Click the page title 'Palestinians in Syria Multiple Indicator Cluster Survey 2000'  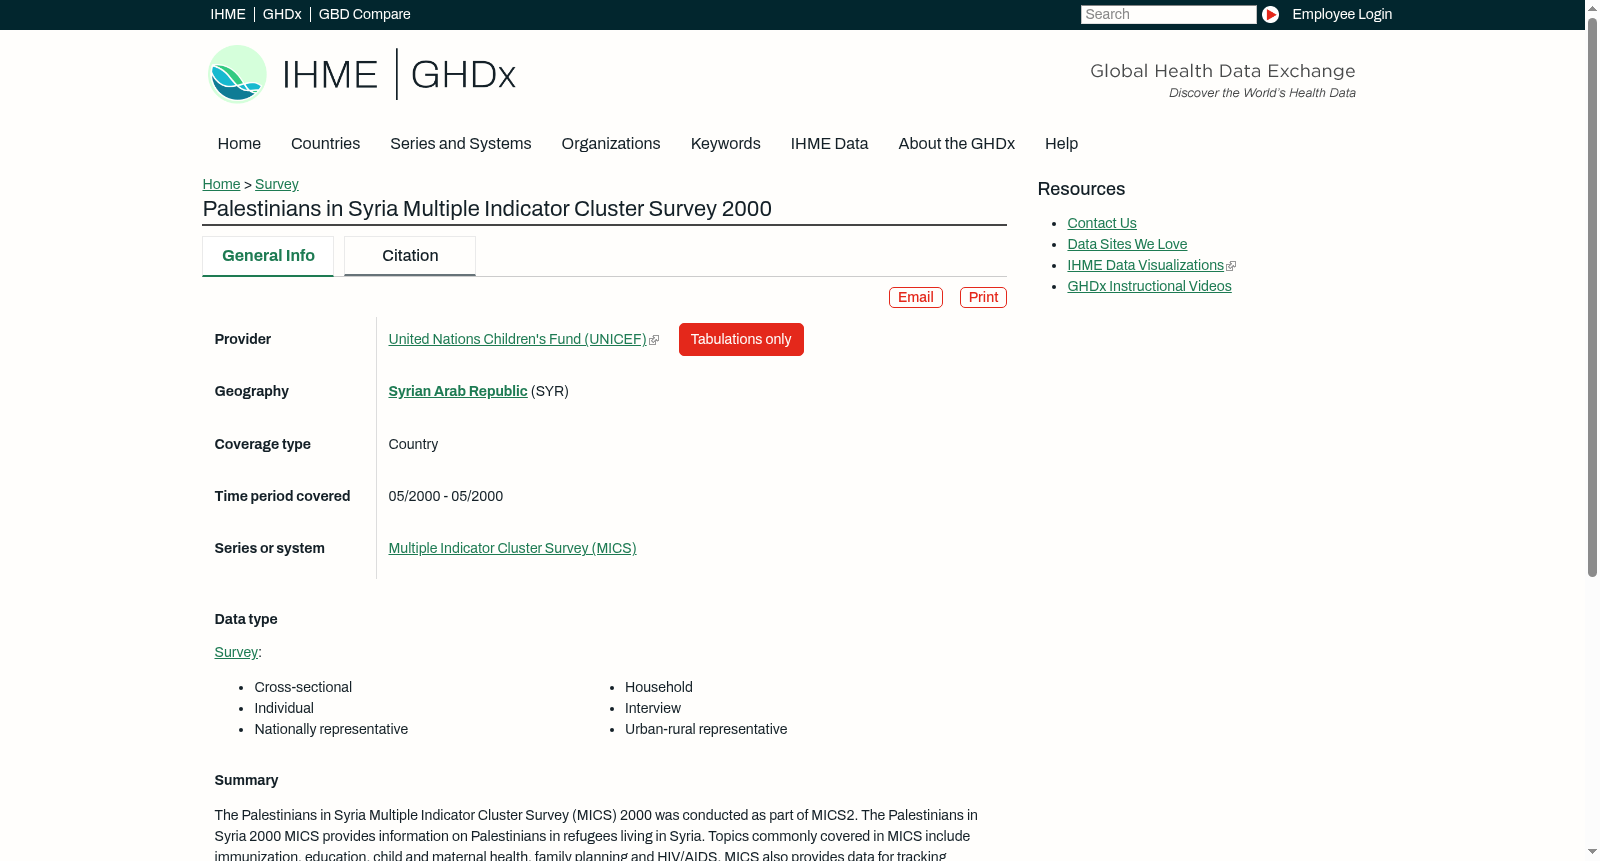coord(487,209)
